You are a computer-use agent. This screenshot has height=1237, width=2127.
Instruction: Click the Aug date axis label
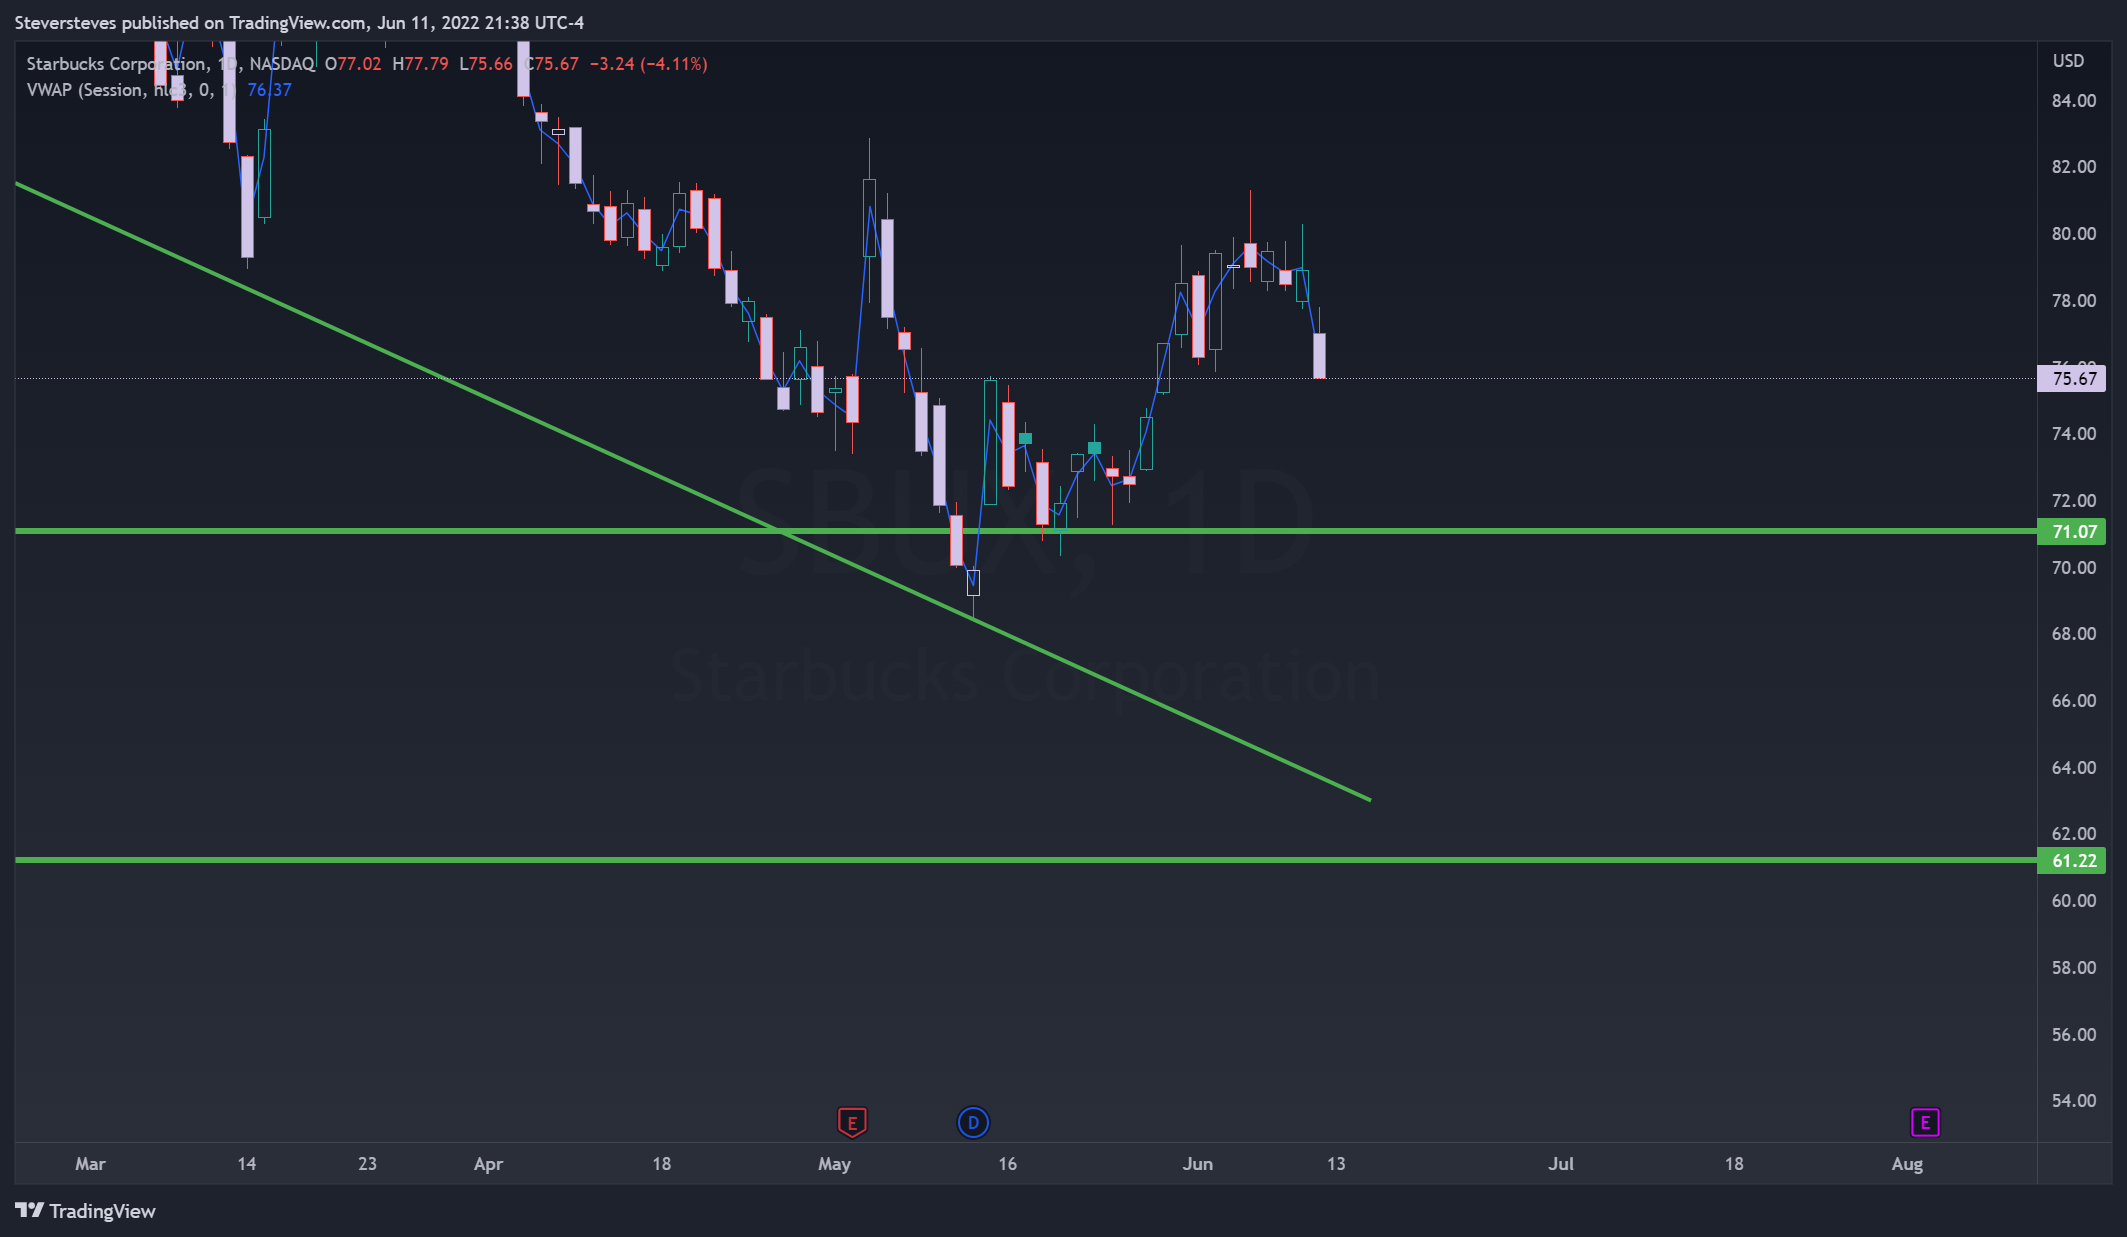tap(1907, 1164)
